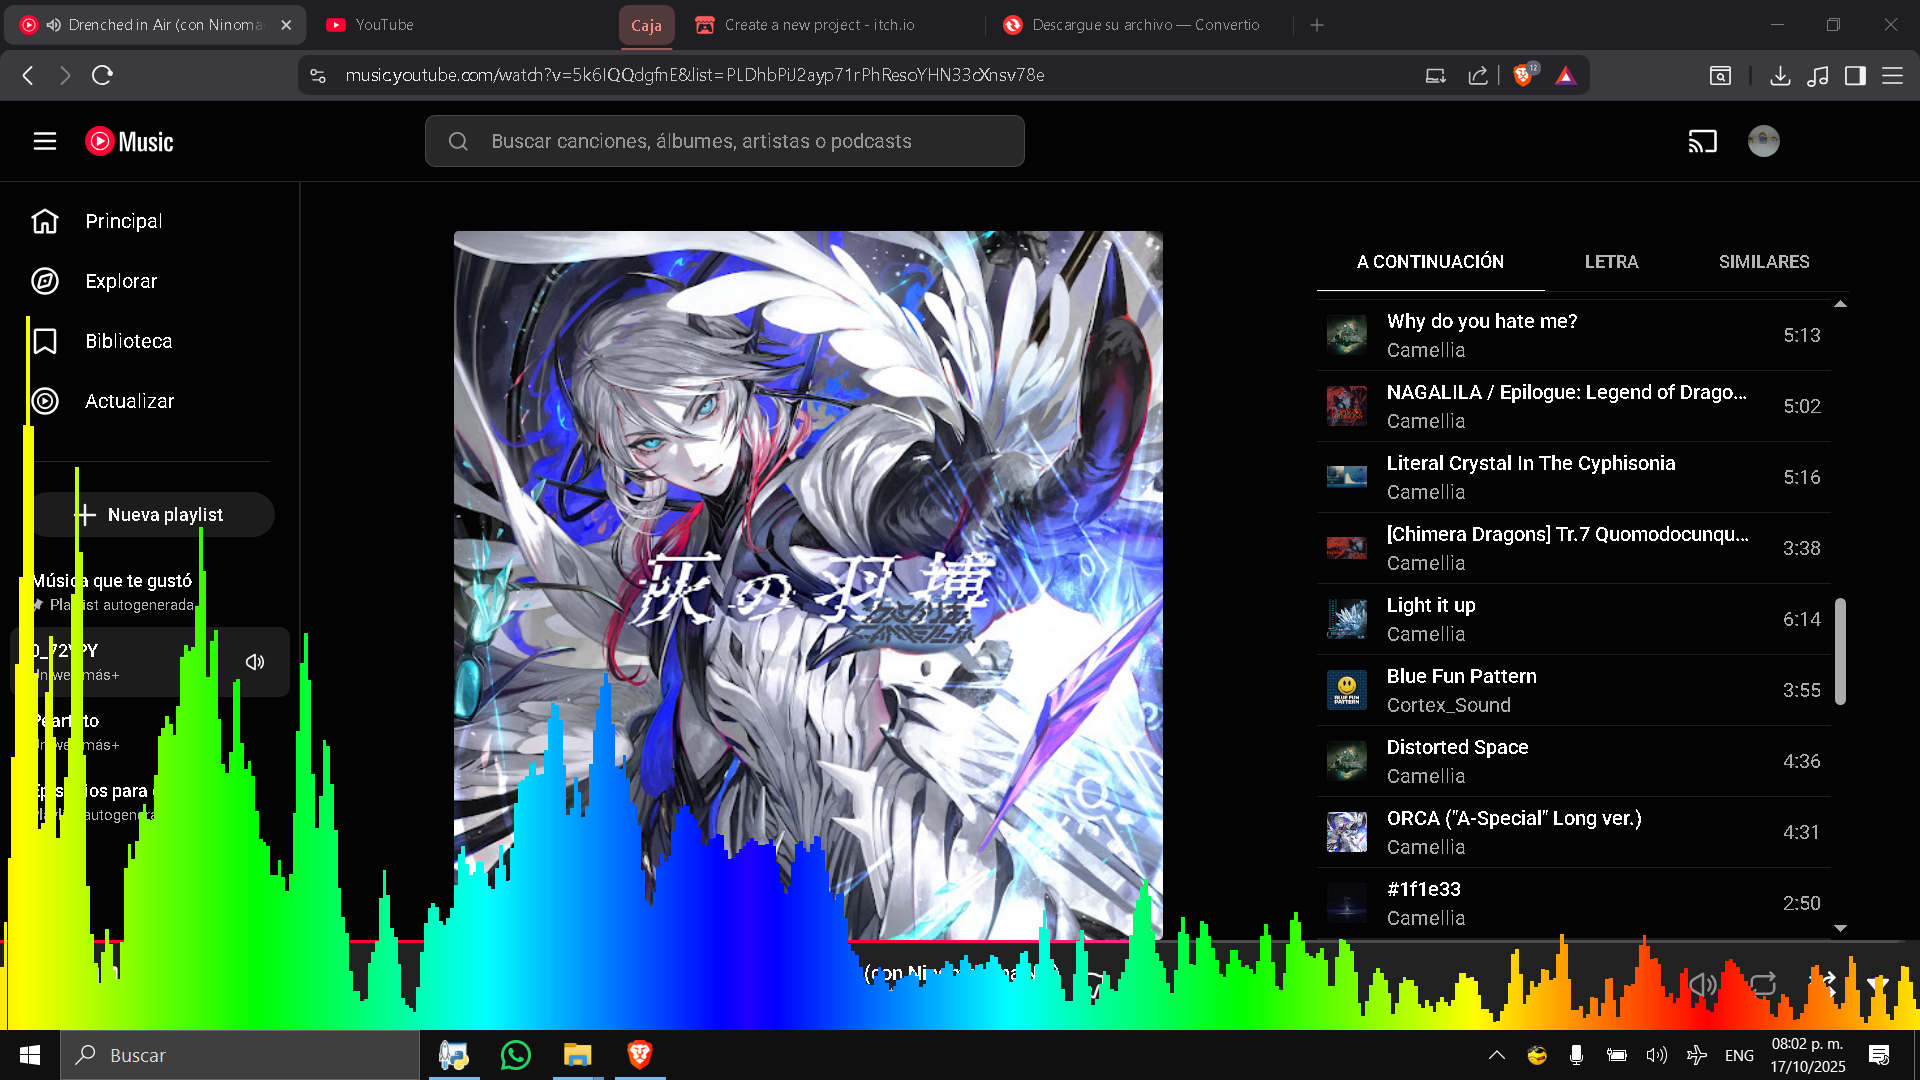Mute the player volume icon
The height and width of the screenshot is (1080, 1920).
(x=1702, y=984)
